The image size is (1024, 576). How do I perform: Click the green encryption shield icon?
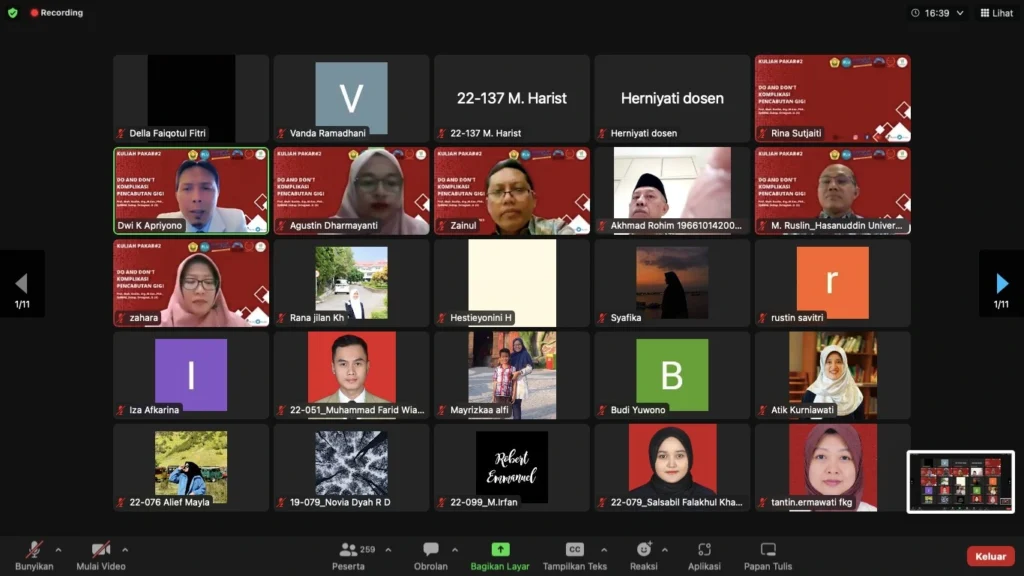(x=12, y=12)
